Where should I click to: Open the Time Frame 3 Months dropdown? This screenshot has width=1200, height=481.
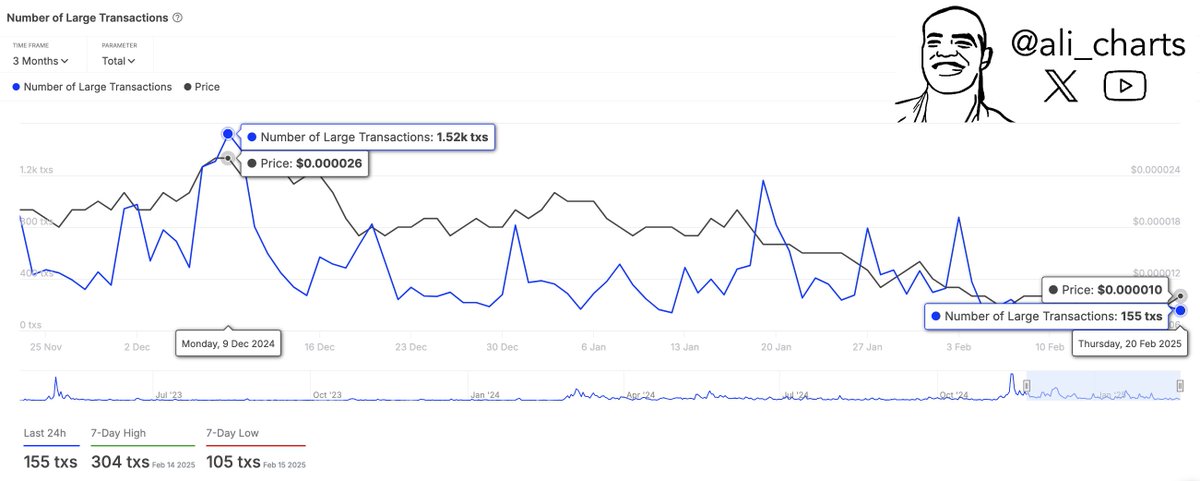[x=41, y=61]
